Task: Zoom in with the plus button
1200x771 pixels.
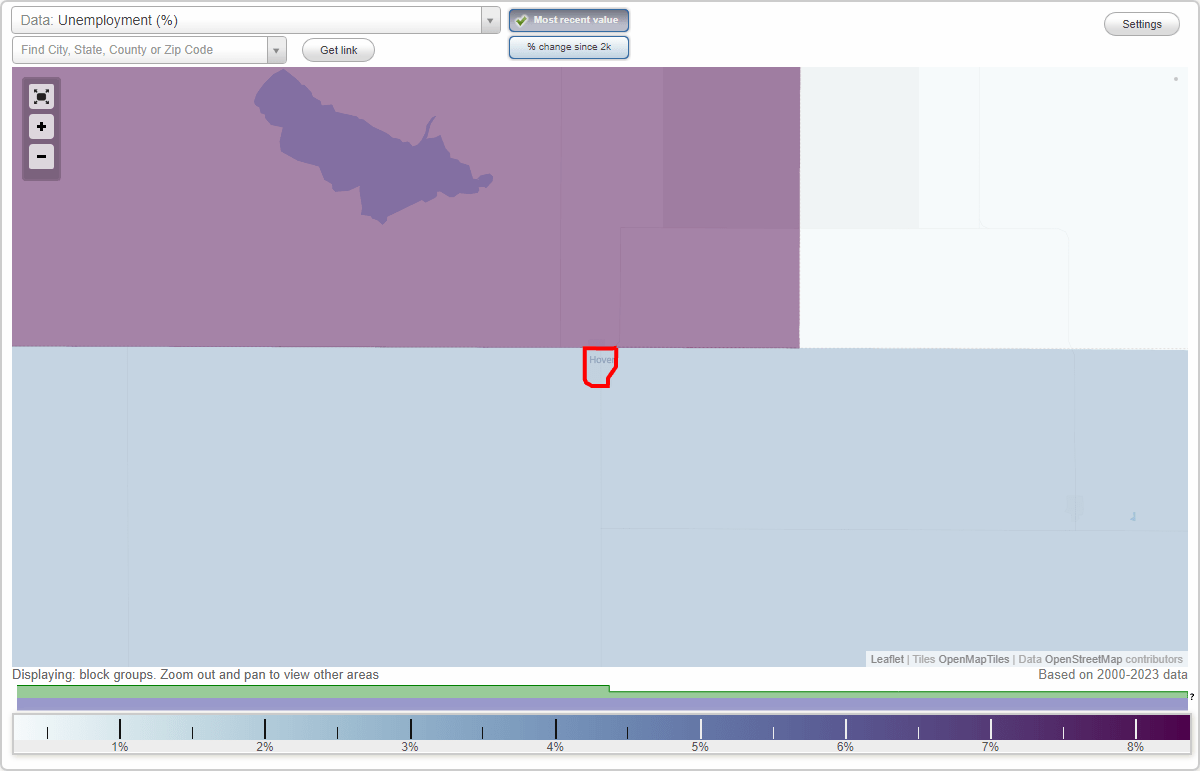Action: [x=41, y=127]
